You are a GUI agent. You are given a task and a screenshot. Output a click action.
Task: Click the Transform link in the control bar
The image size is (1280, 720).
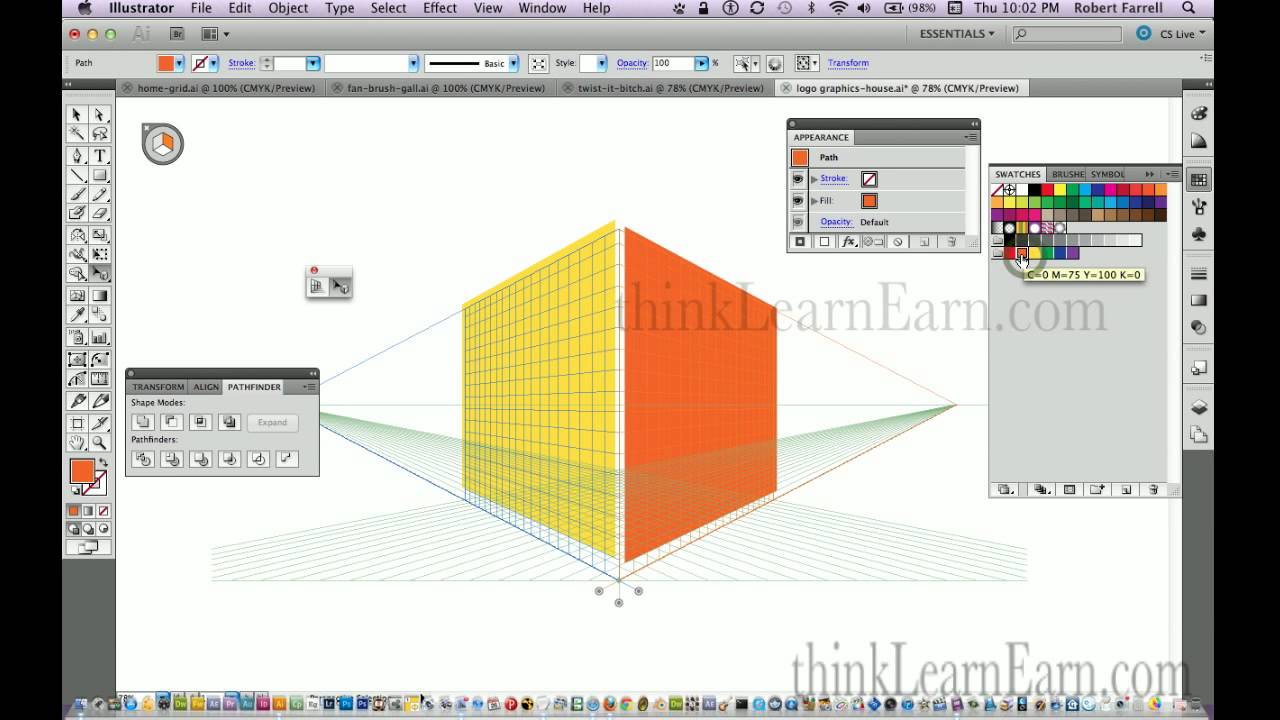pos(848,63)
